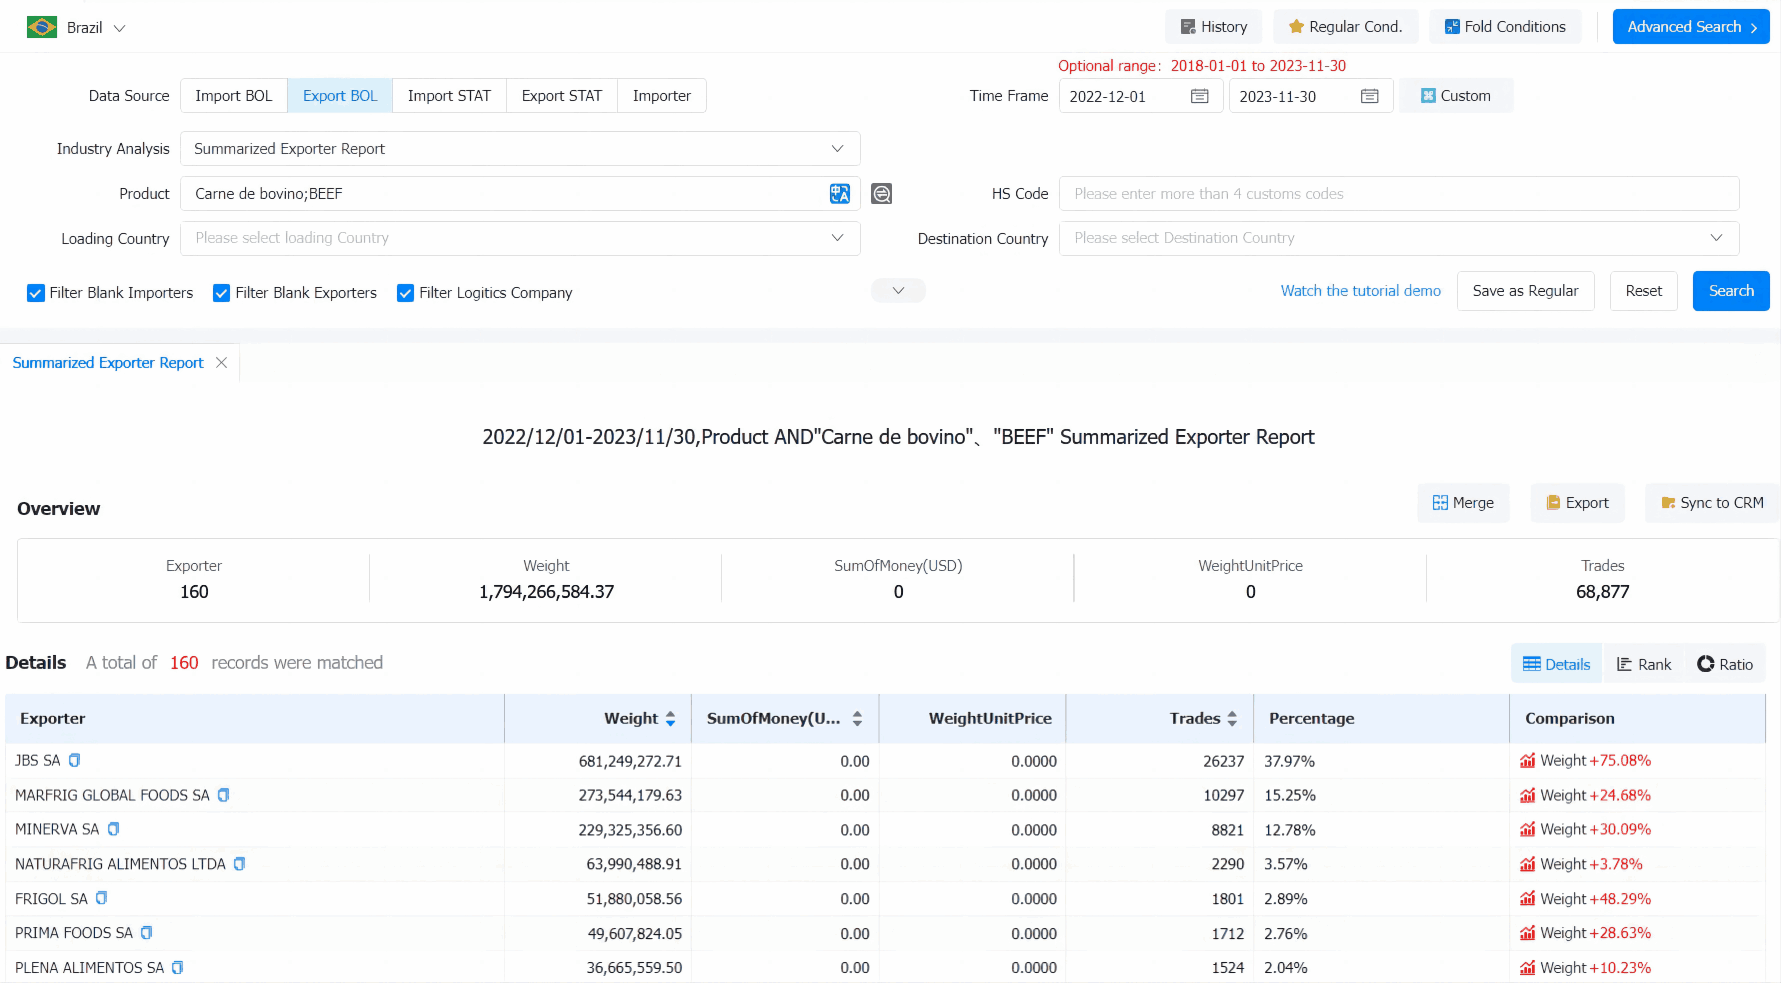The width and height of the screenshot is (1781, 983).
Task: Switch to Import BOL data source
Action: point(233,96)
